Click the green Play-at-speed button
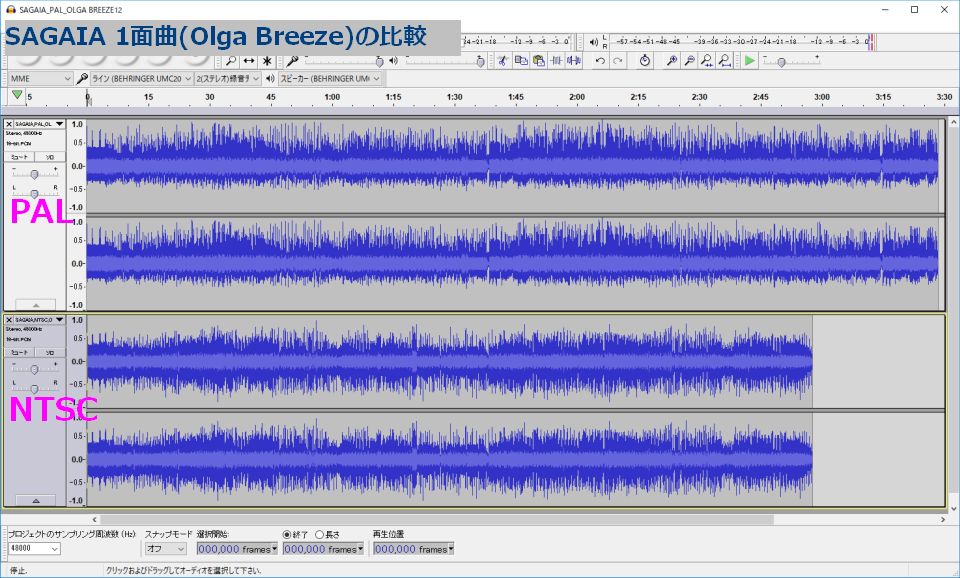 click(750, 61)
